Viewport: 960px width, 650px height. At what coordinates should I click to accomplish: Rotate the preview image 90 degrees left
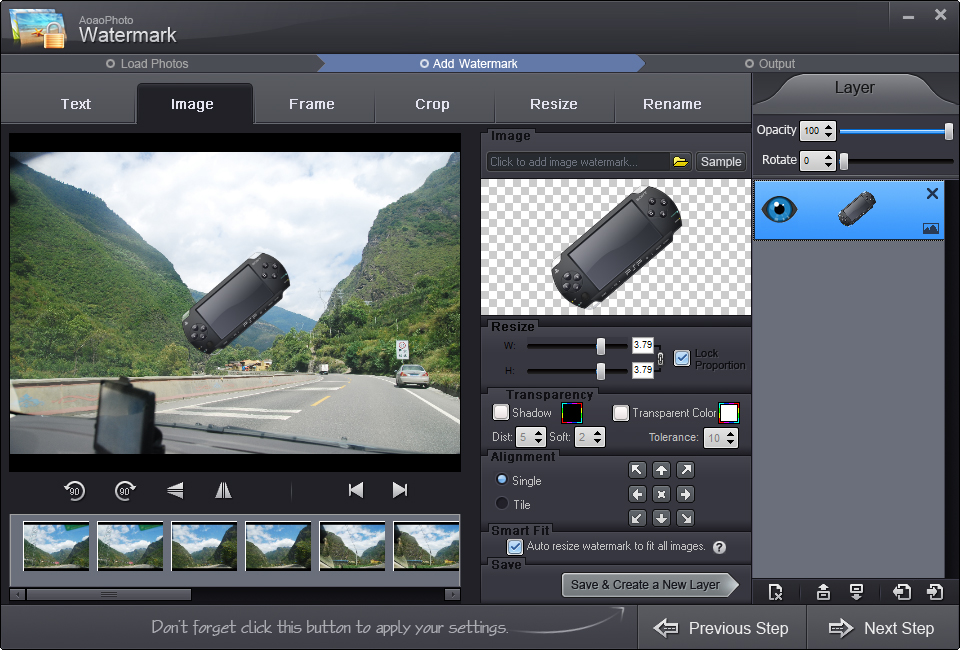tap(74, 490)
